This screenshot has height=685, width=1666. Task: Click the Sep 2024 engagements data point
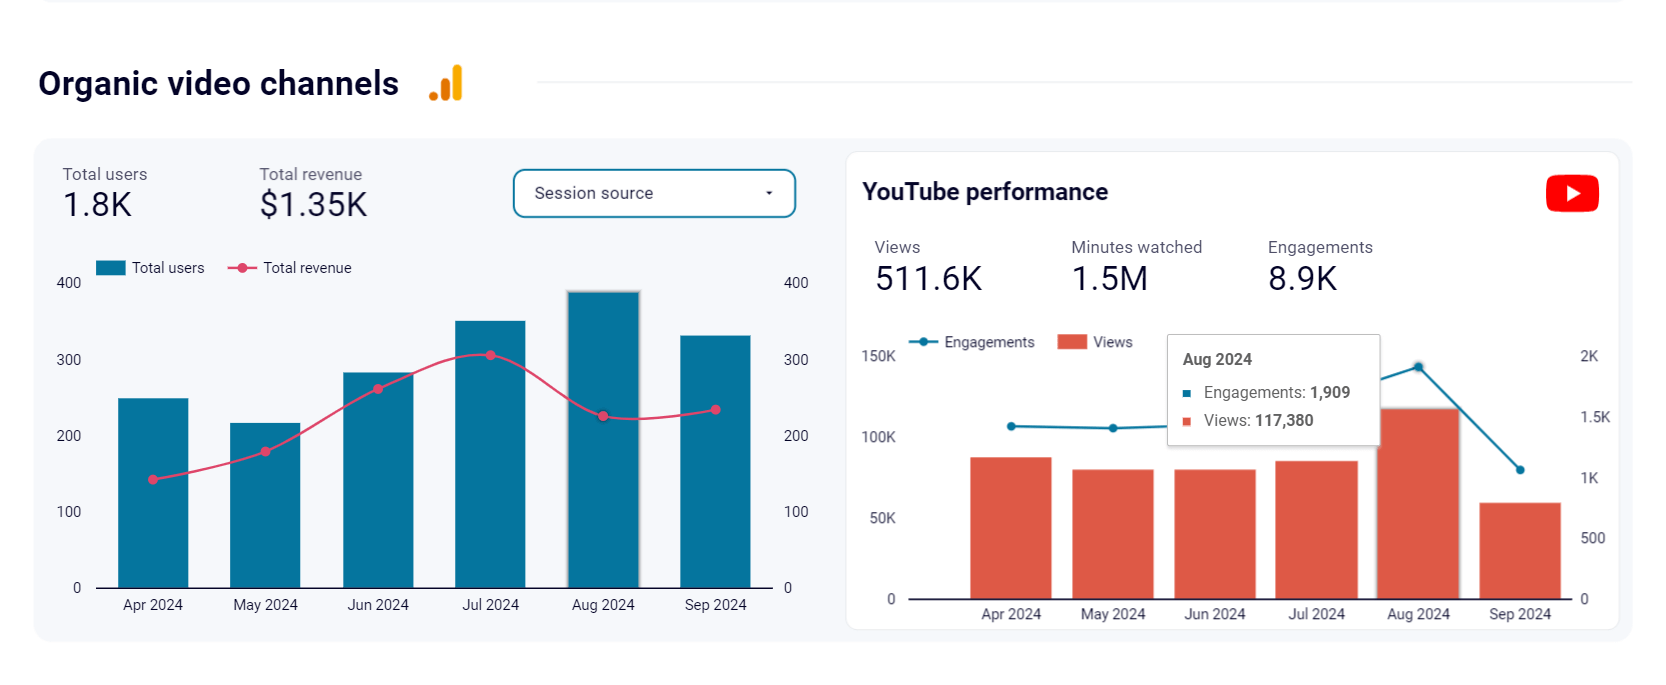pyautogui.click(x=1520, y=469)
